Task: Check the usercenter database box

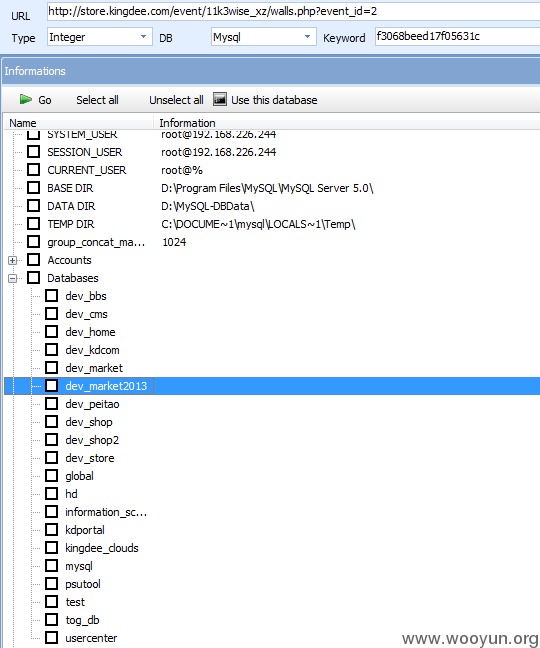Action: 52,638
